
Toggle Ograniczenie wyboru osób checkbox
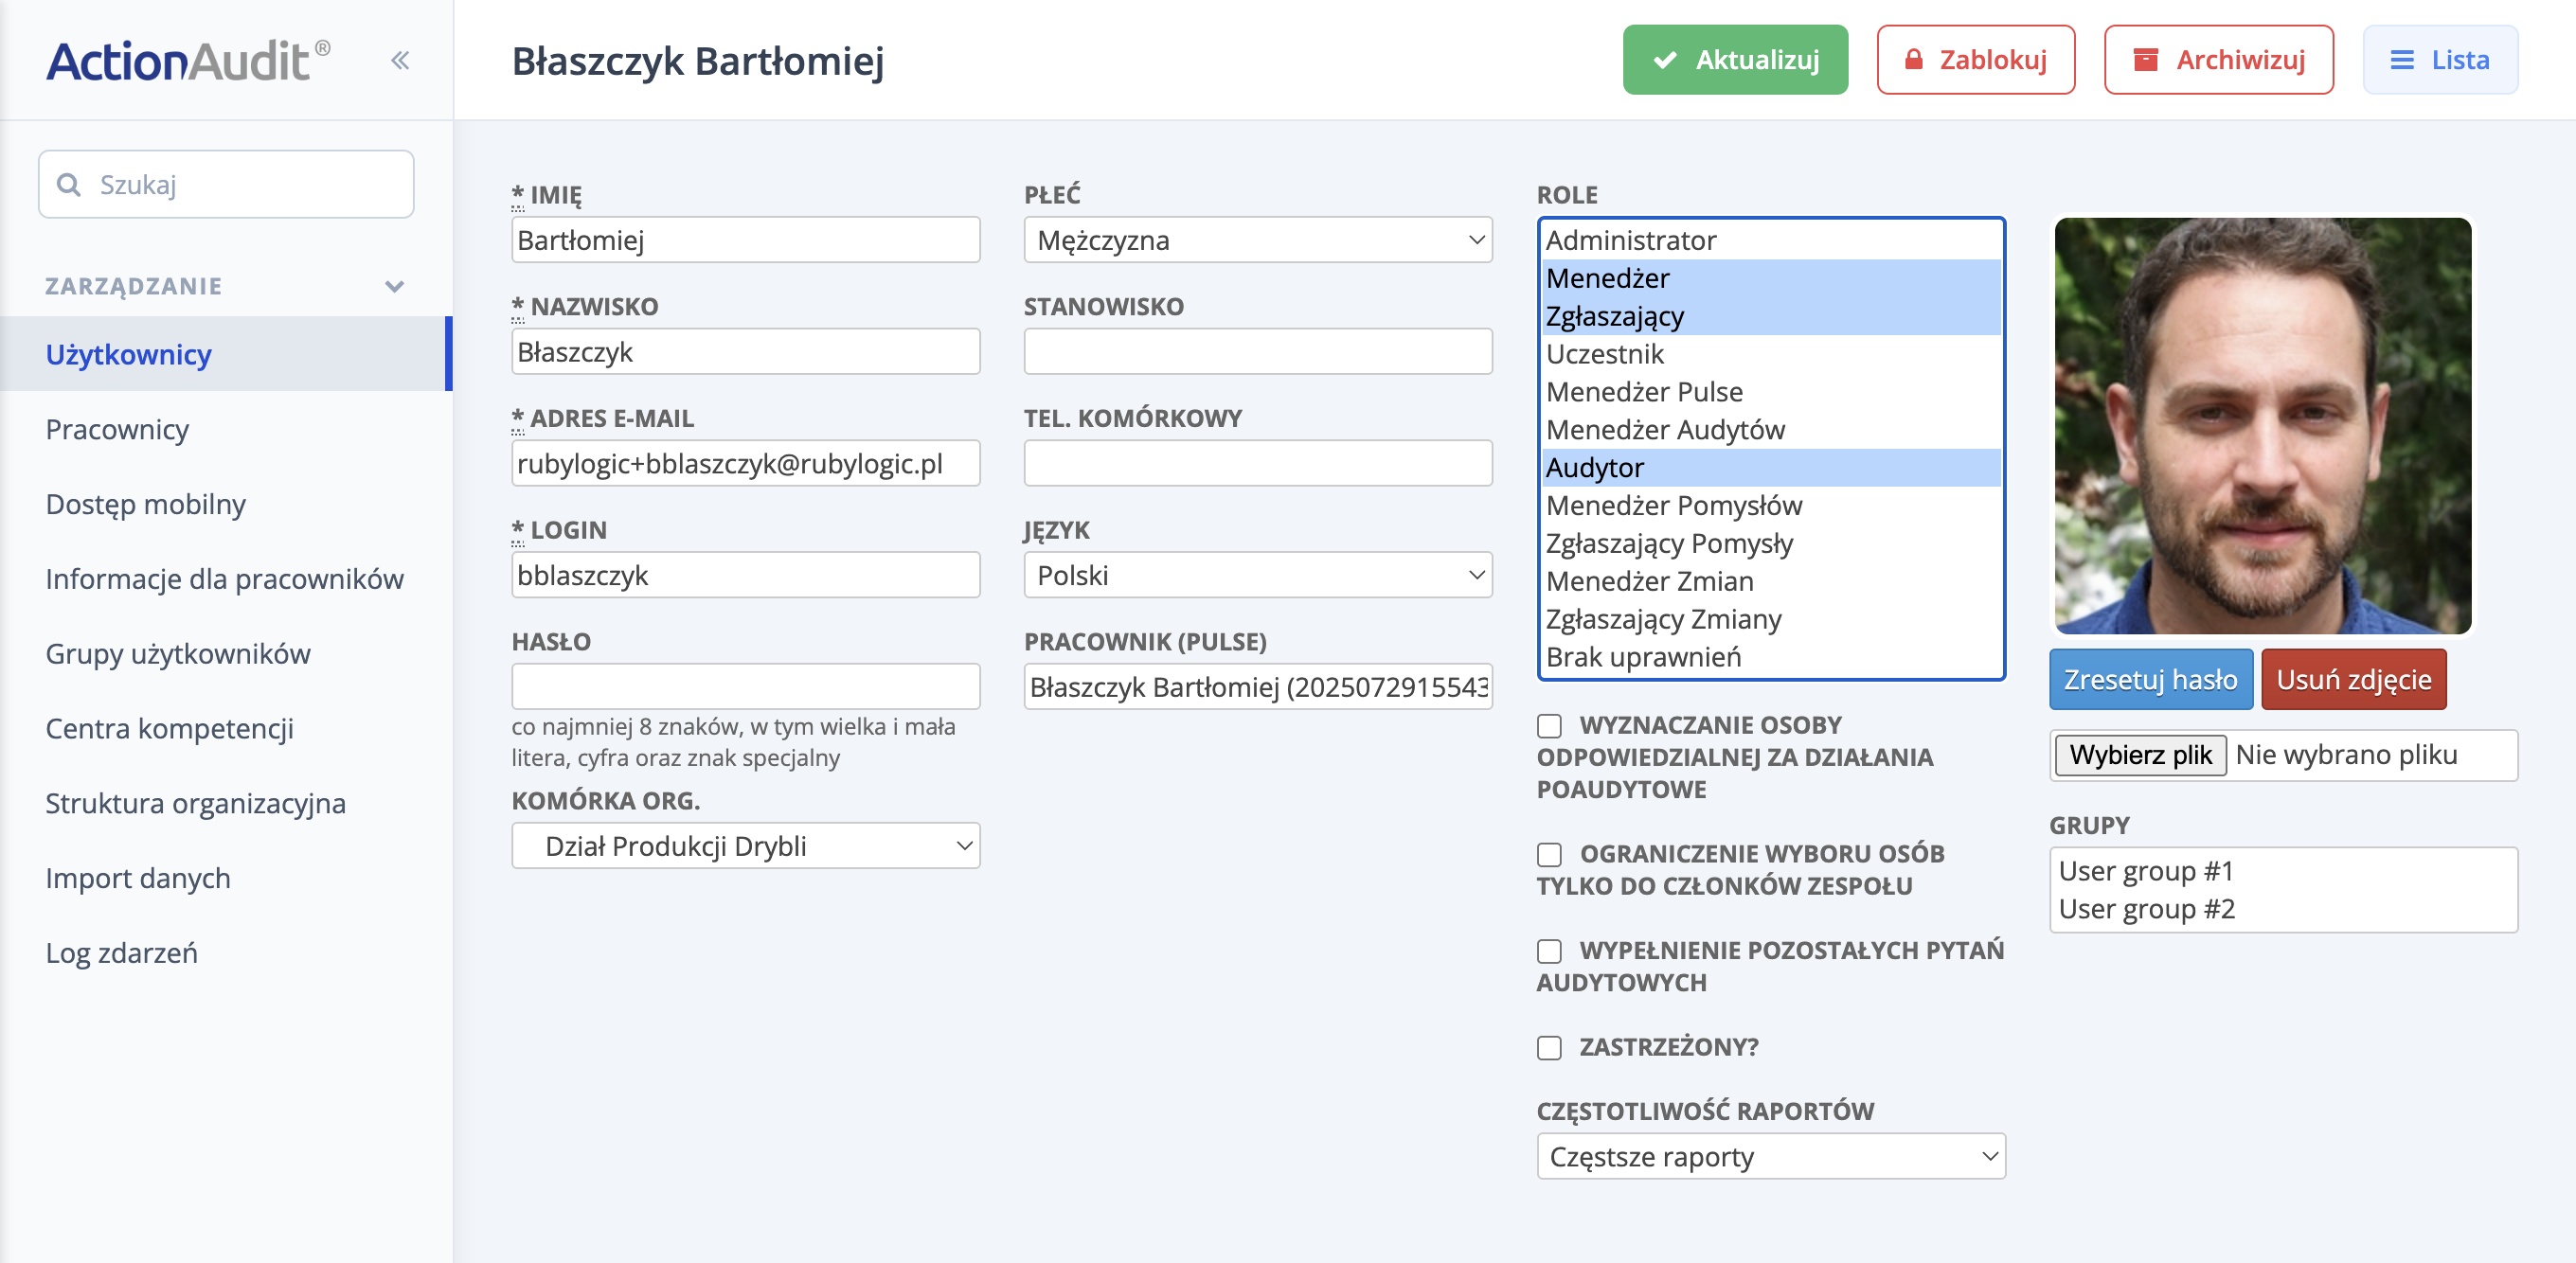click(1549, 854)
